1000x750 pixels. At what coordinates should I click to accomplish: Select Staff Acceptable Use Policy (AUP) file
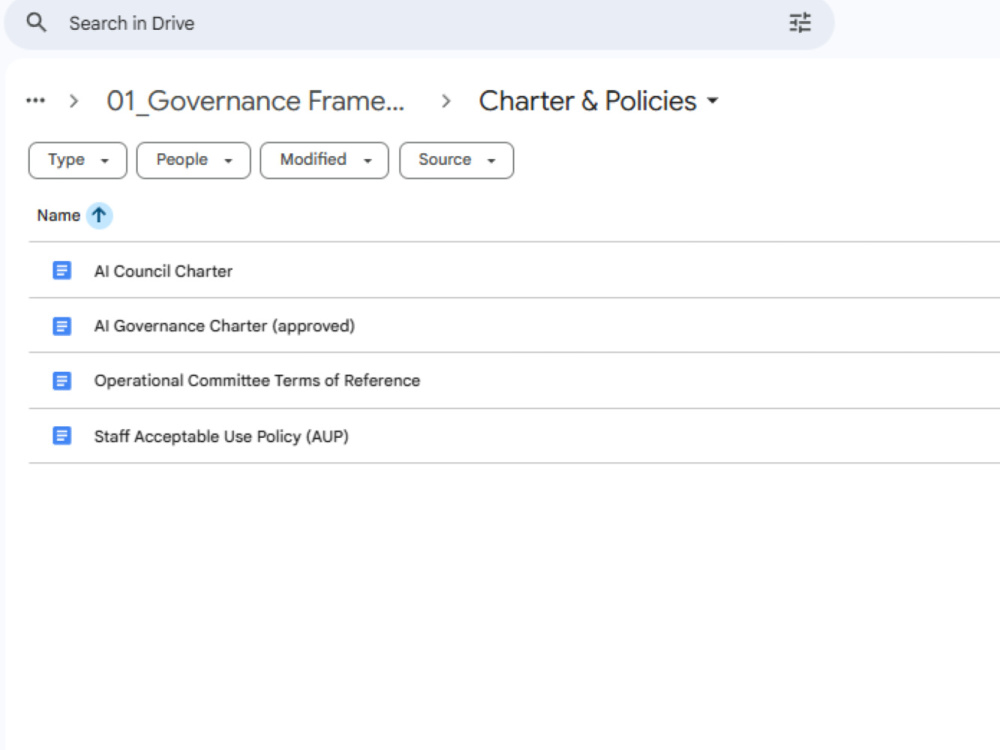(514, 436)
